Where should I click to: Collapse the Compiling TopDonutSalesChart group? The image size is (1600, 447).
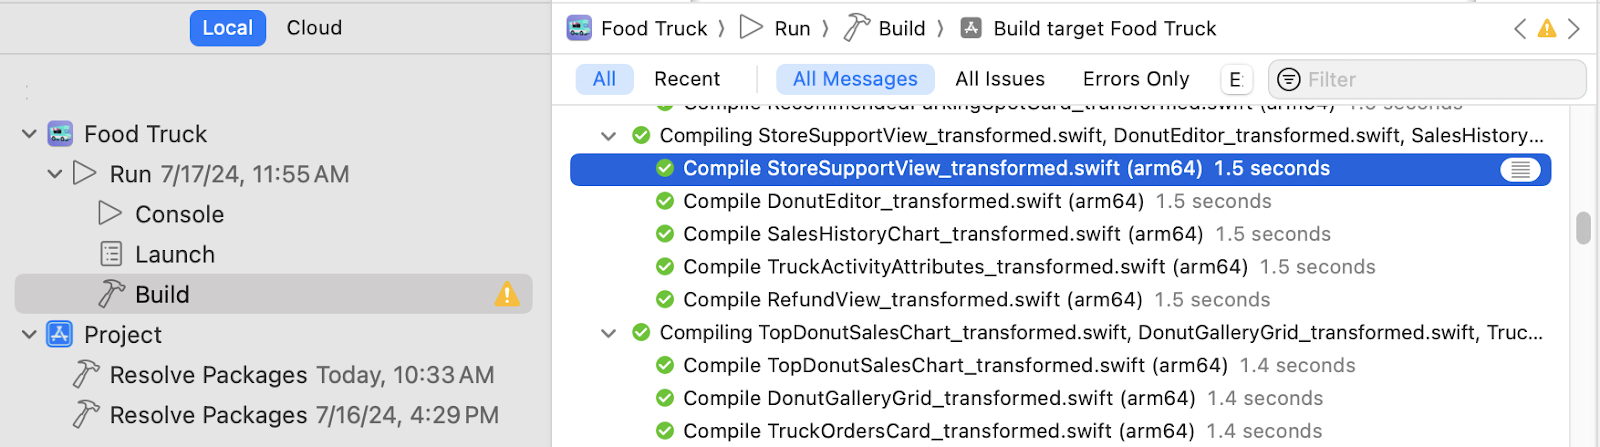click(x=608, y=333)
